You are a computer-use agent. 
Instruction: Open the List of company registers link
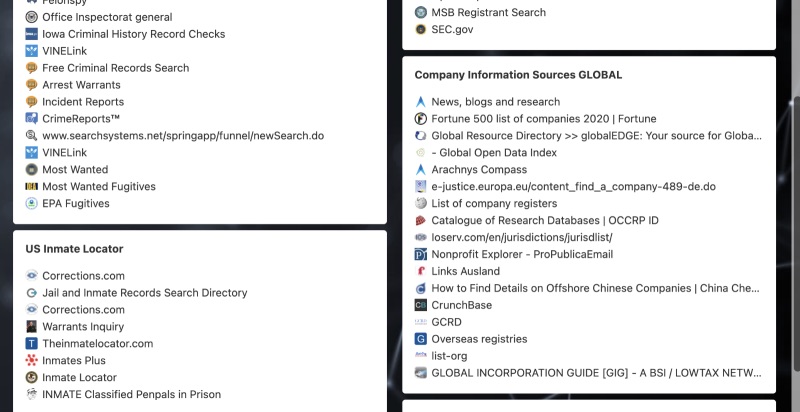tap(494, 203)
